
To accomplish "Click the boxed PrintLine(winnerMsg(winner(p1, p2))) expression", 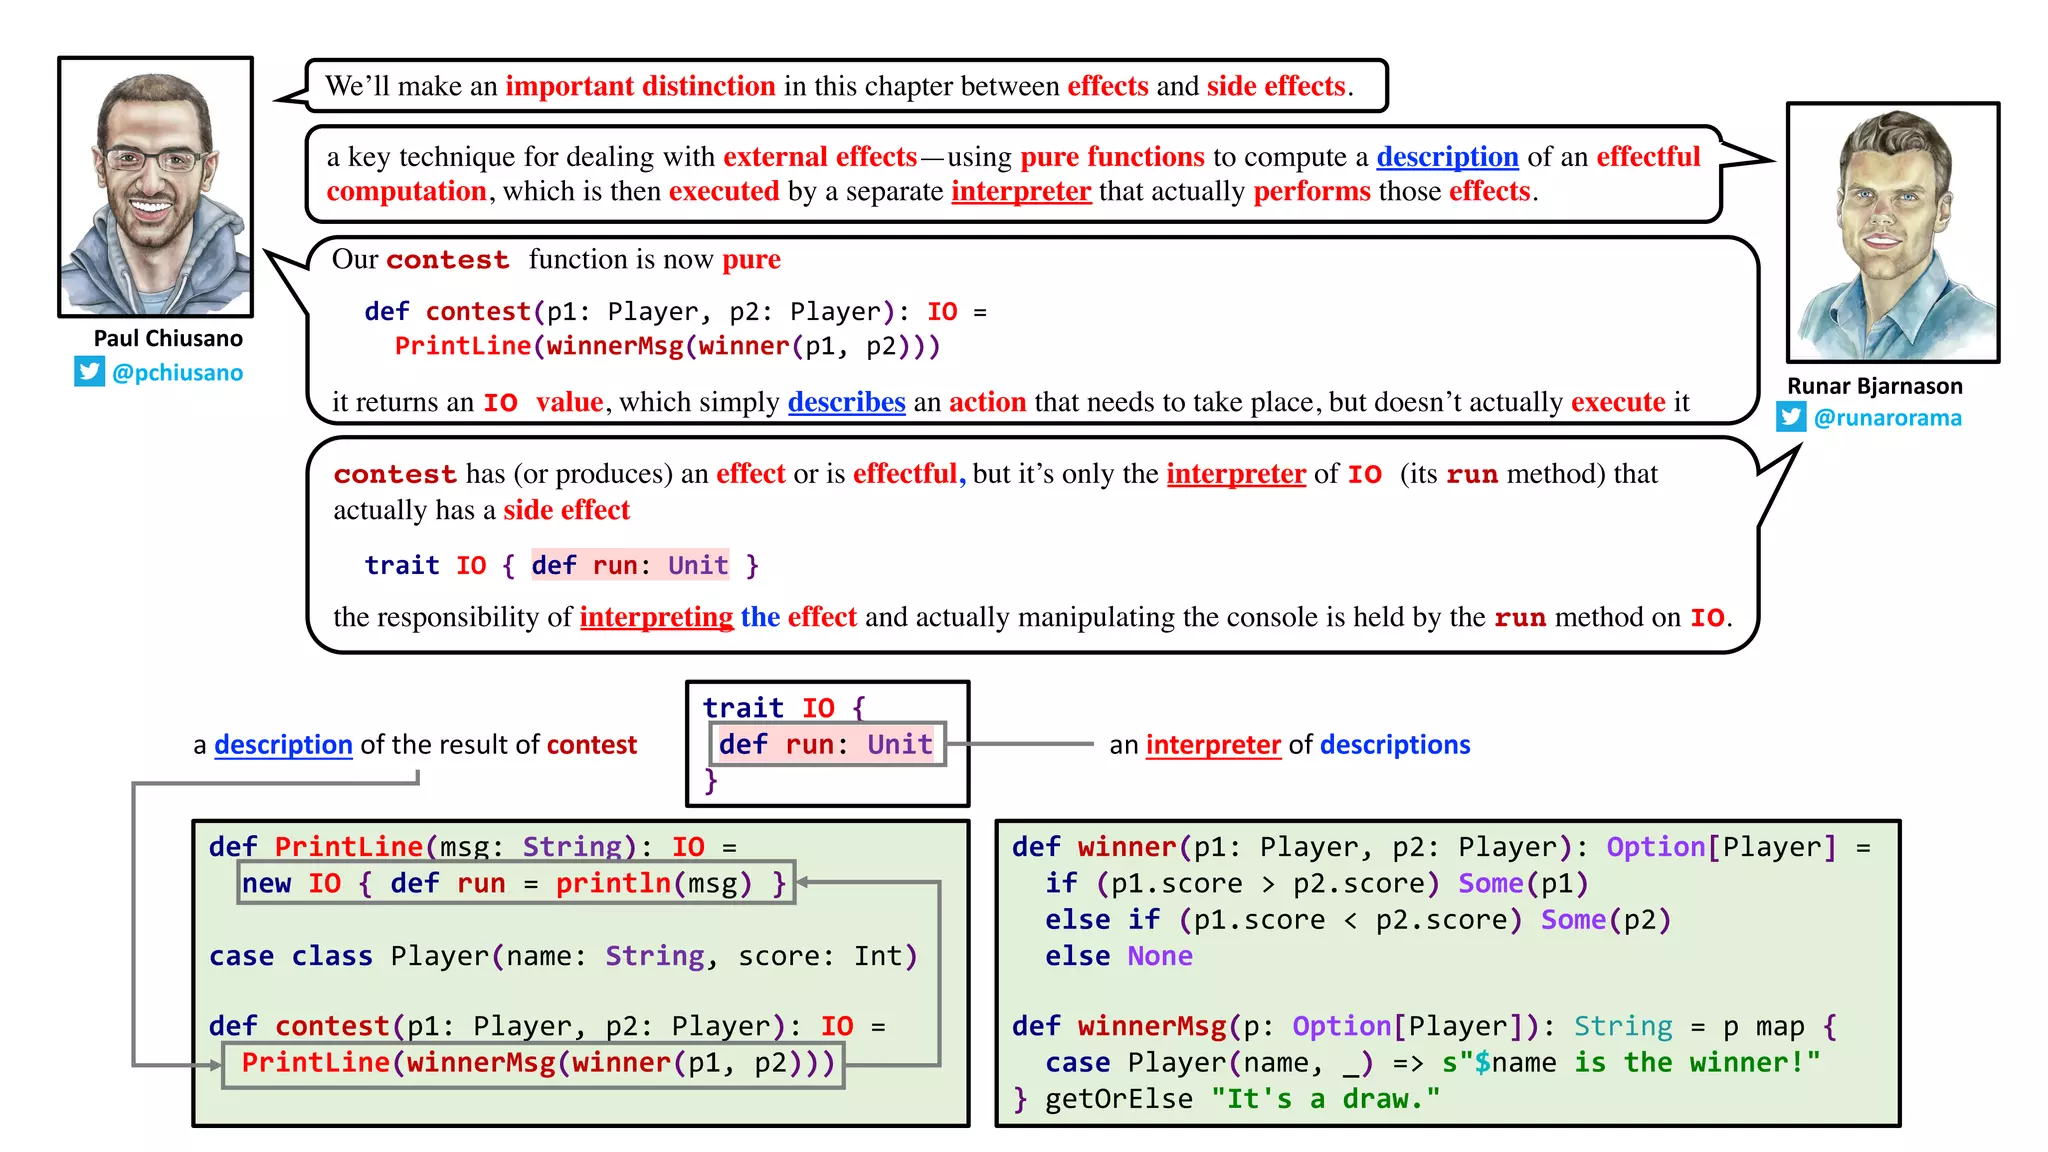I will click(533, 1063).
